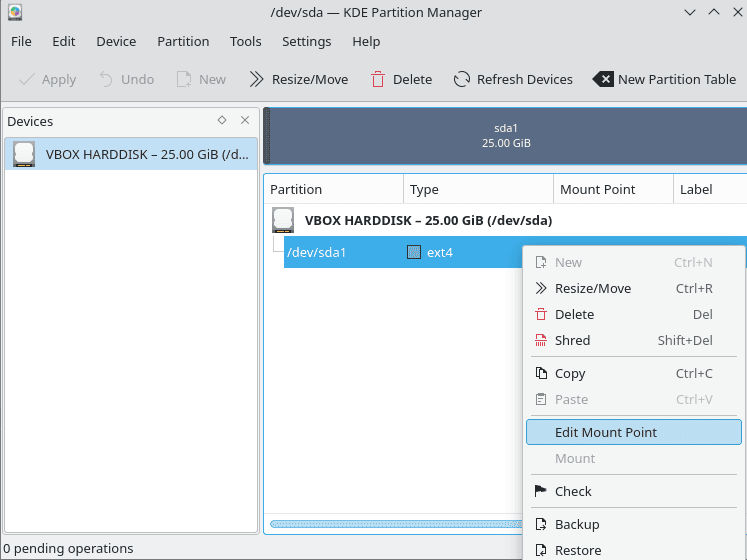Sort by the Type column header
The width and height of the screenshot is (747, 560).
478,189
